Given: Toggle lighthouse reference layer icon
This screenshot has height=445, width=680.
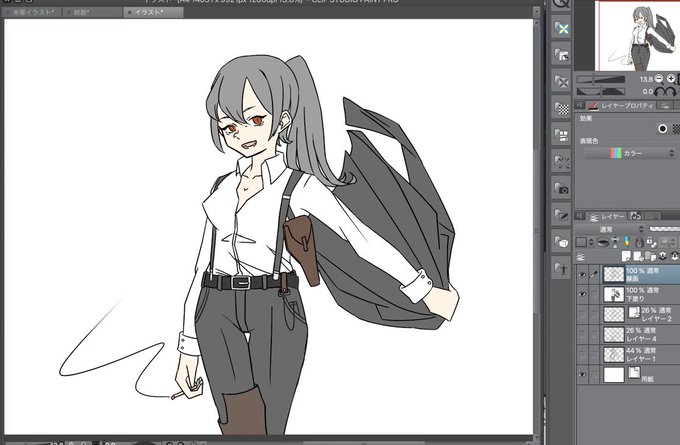Looking at the screenshot, I should (x=615, y=242).
